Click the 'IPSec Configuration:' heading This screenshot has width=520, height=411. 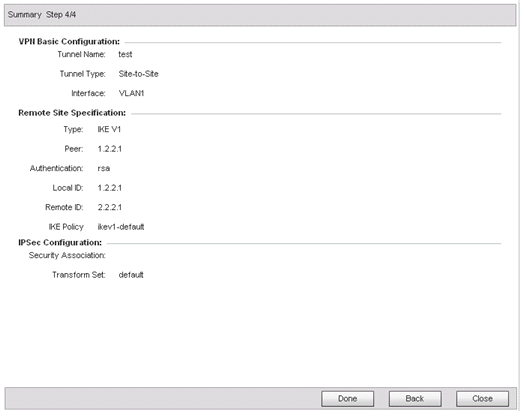point(60,243)
